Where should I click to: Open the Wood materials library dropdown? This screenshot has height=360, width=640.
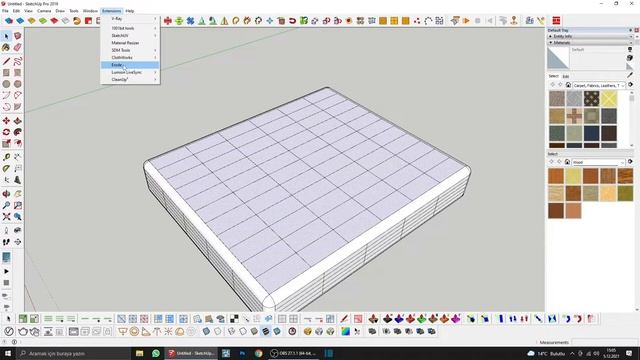pyautogui.click(x=599, y=162)
